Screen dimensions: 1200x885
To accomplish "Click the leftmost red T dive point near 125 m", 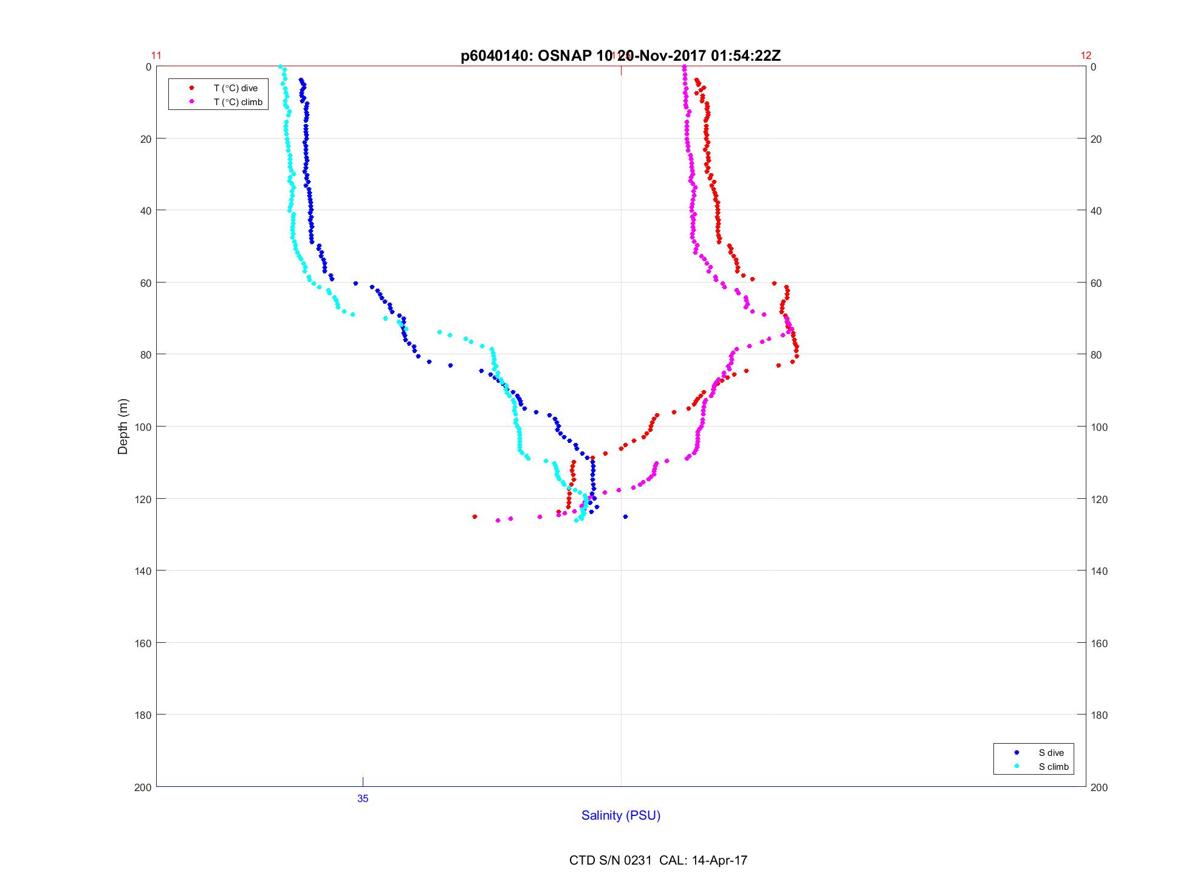I will point(474,517).
